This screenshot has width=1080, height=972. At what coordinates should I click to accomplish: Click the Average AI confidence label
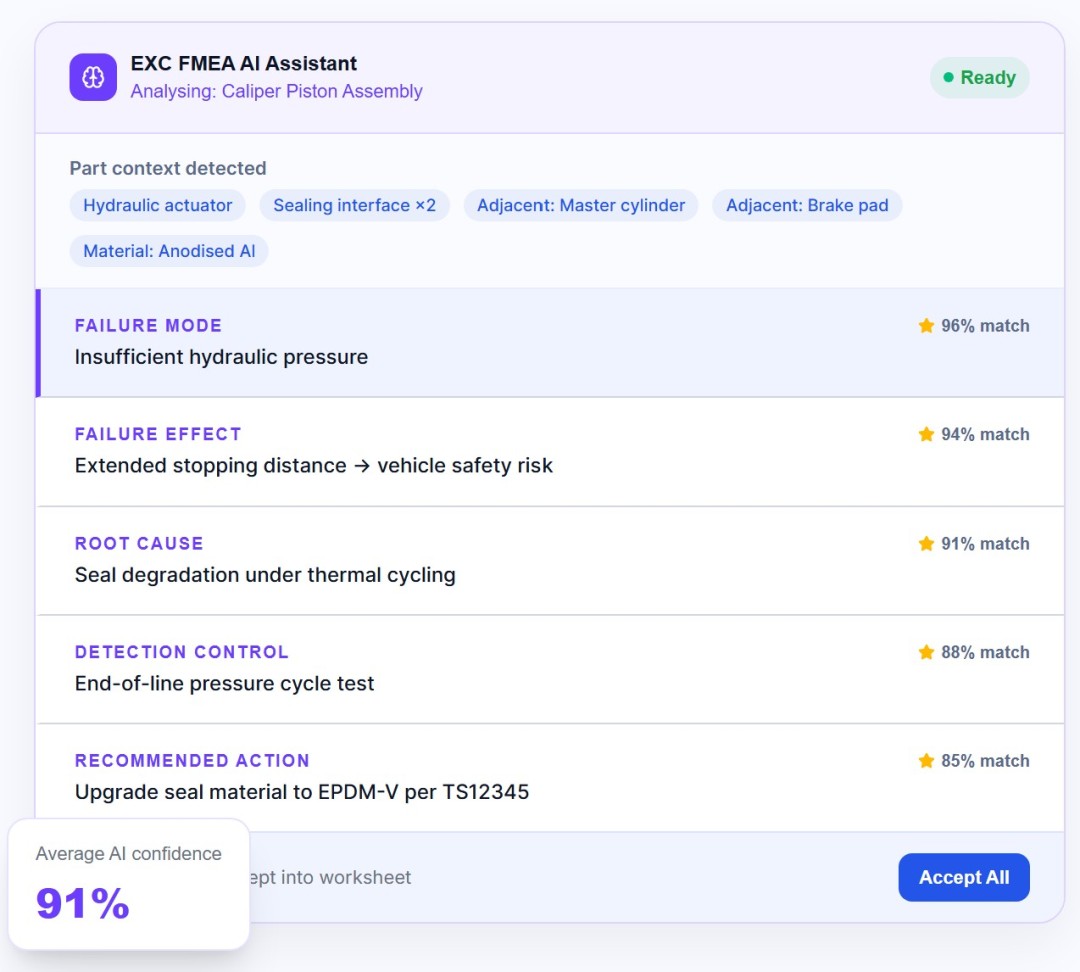coord(129,854)
